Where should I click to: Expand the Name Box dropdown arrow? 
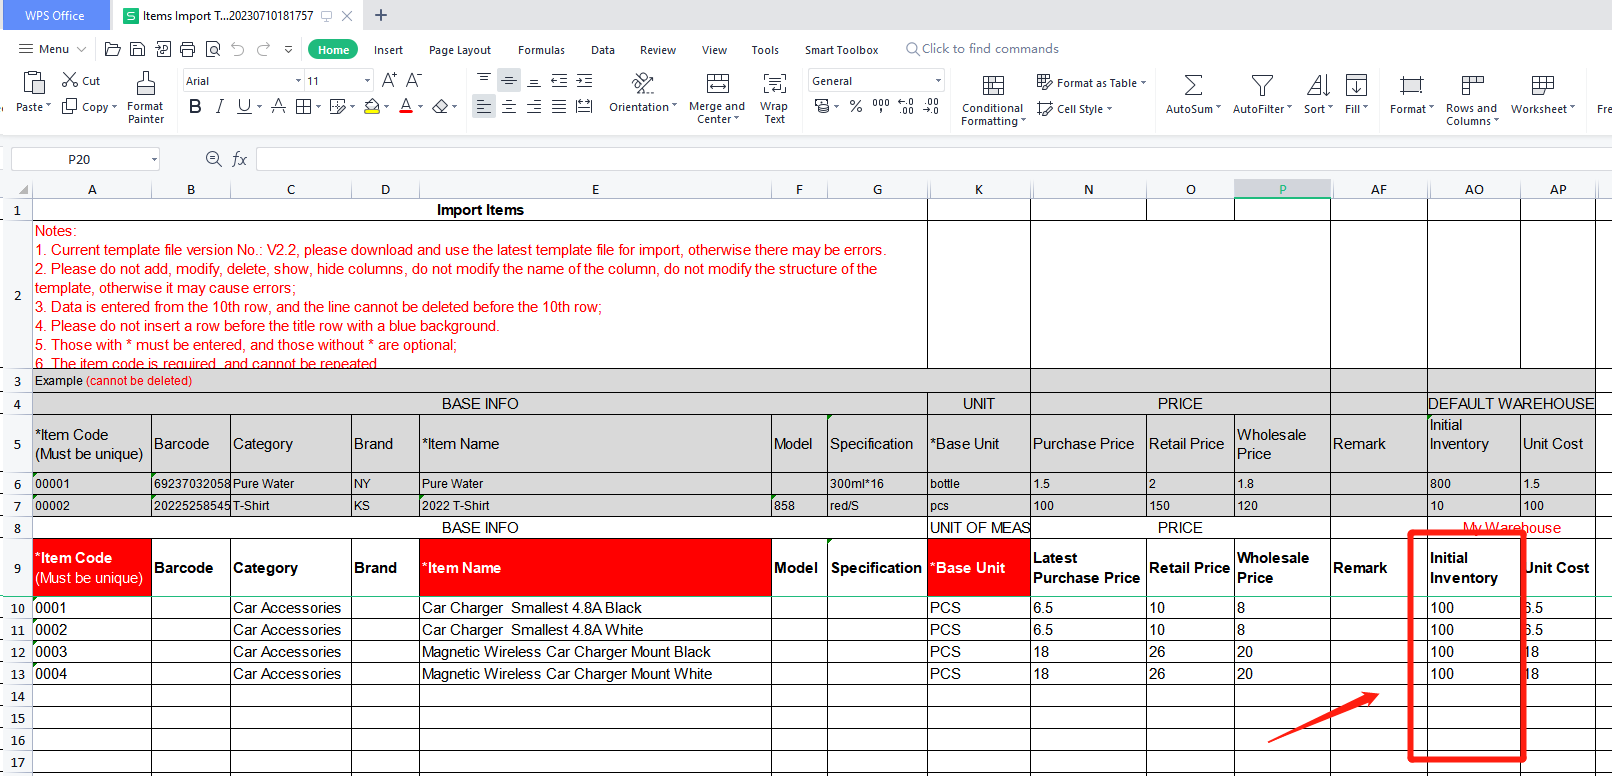154,159
